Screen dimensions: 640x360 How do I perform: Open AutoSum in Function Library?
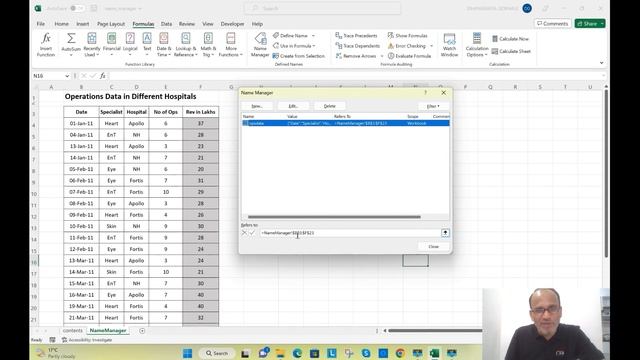tap(71, 45)
